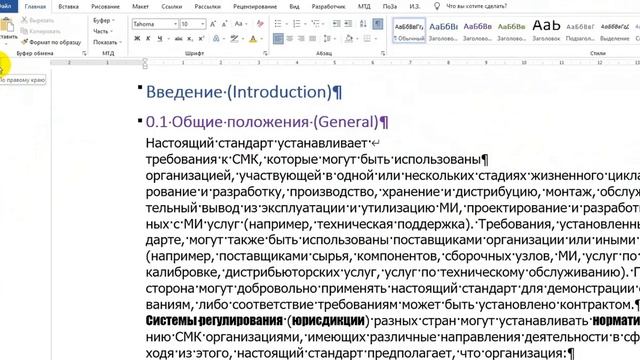Toggle paragraph marks display (¶)
Viewport: 640px width, 360px height.
378,24
